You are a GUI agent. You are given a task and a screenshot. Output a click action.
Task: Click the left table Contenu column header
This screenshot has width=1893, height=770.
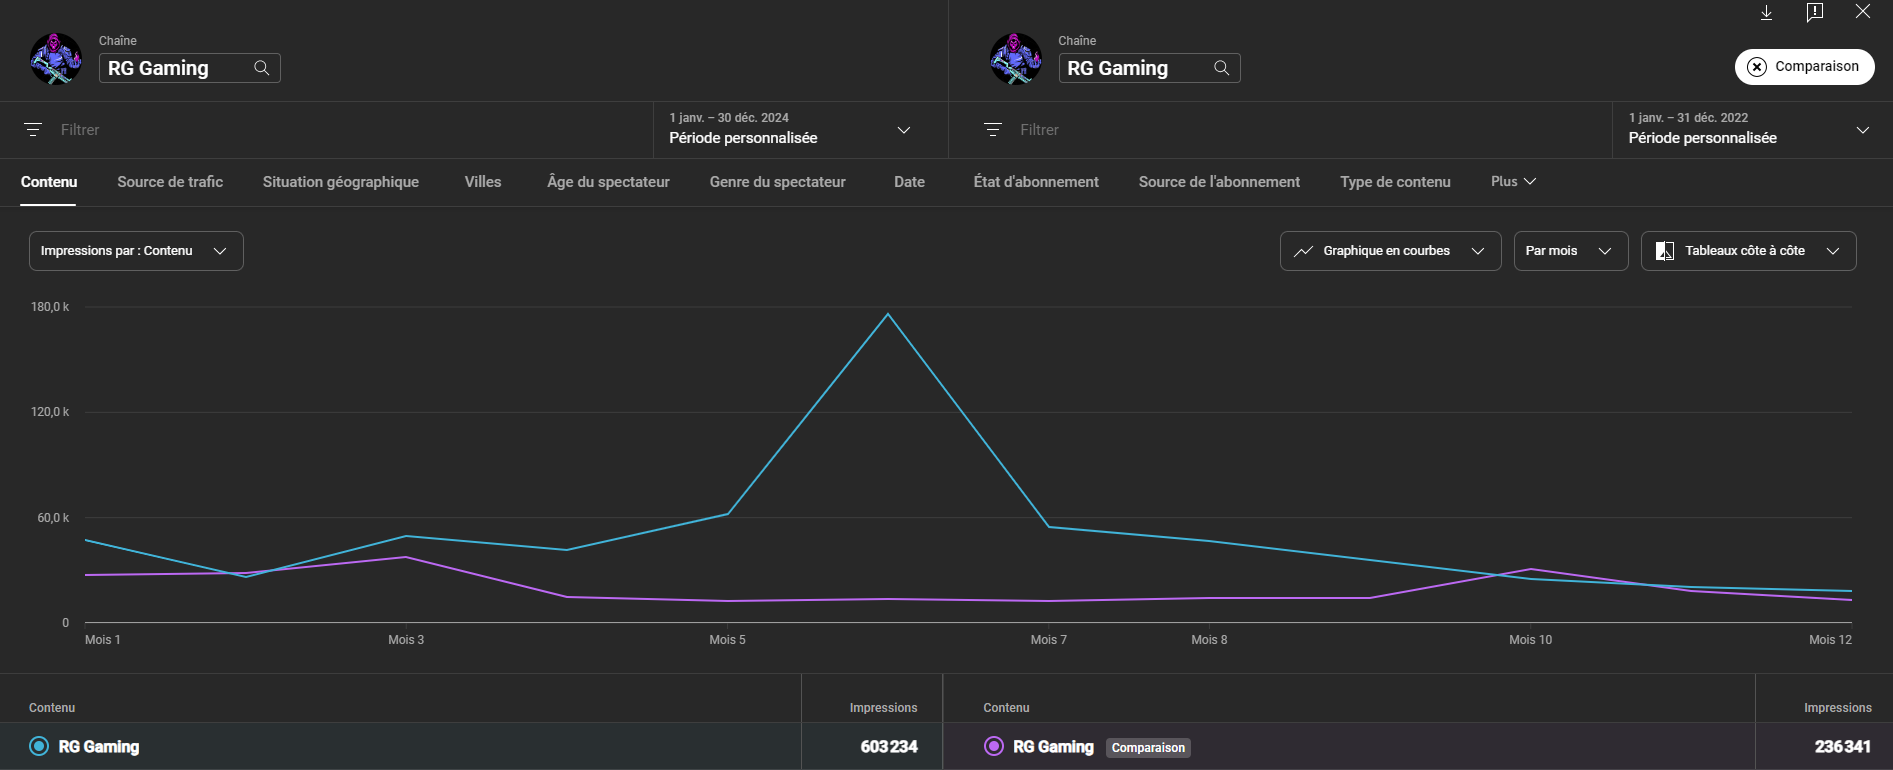52,708
